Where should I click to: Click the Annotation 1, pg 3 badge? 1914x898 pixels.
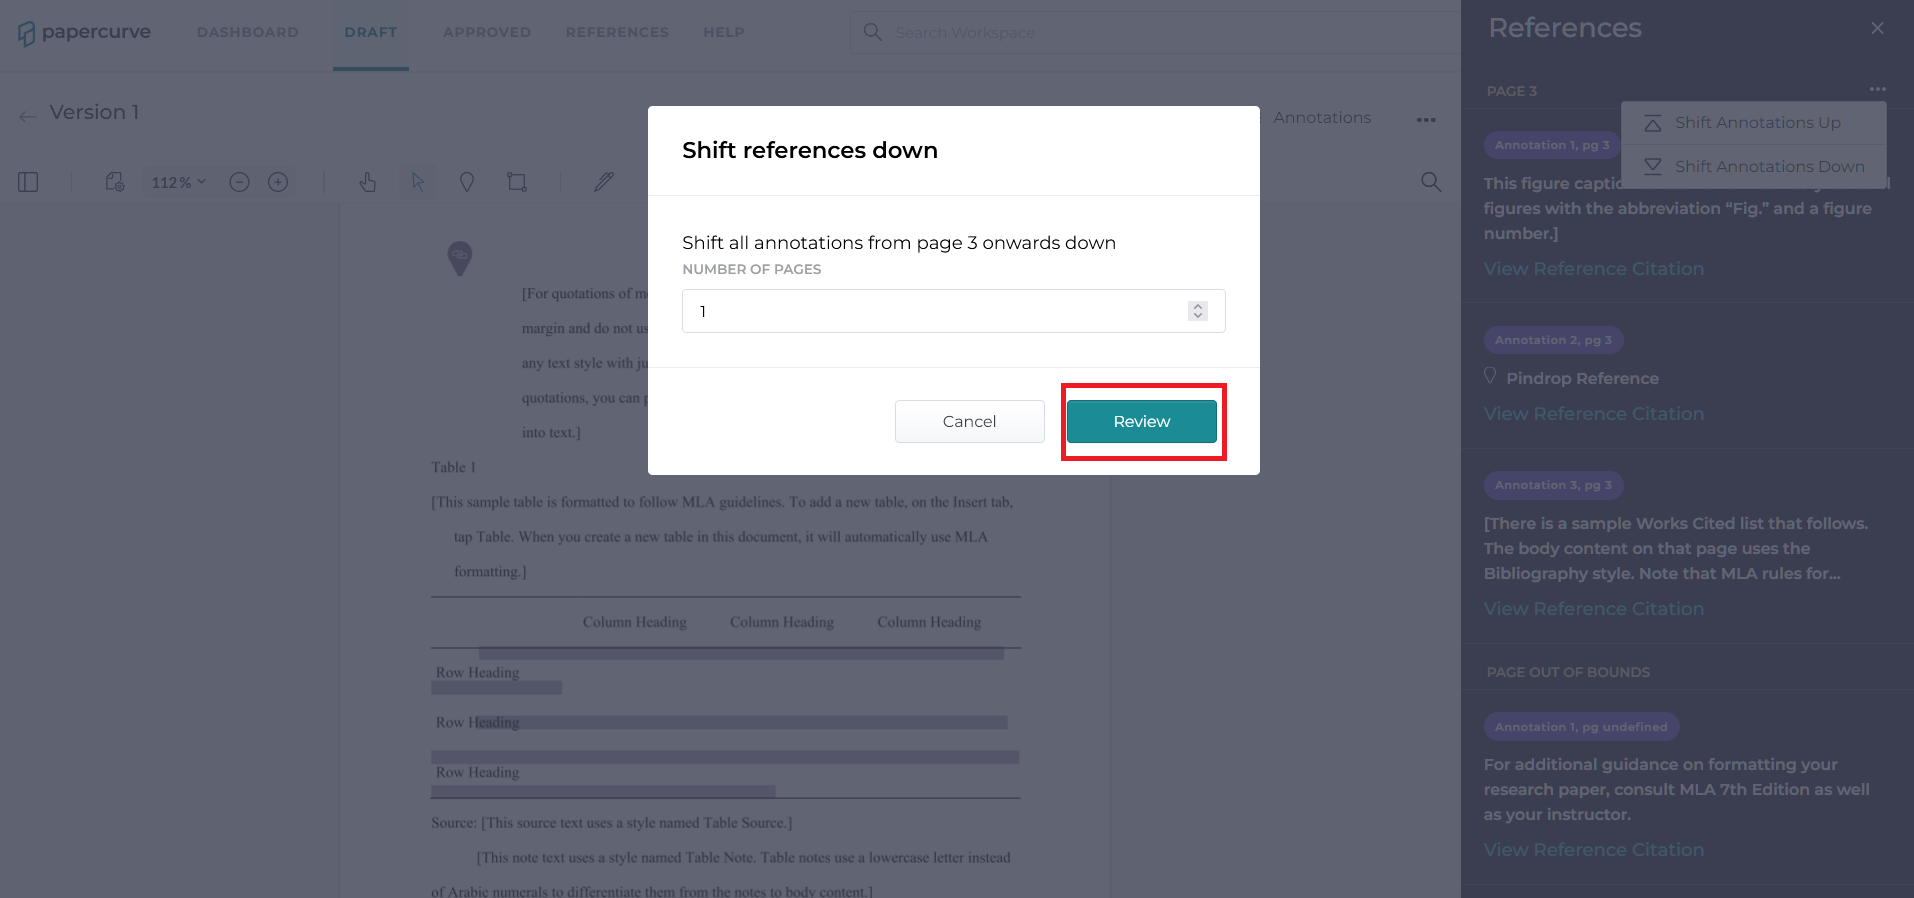pos(1552,145)
